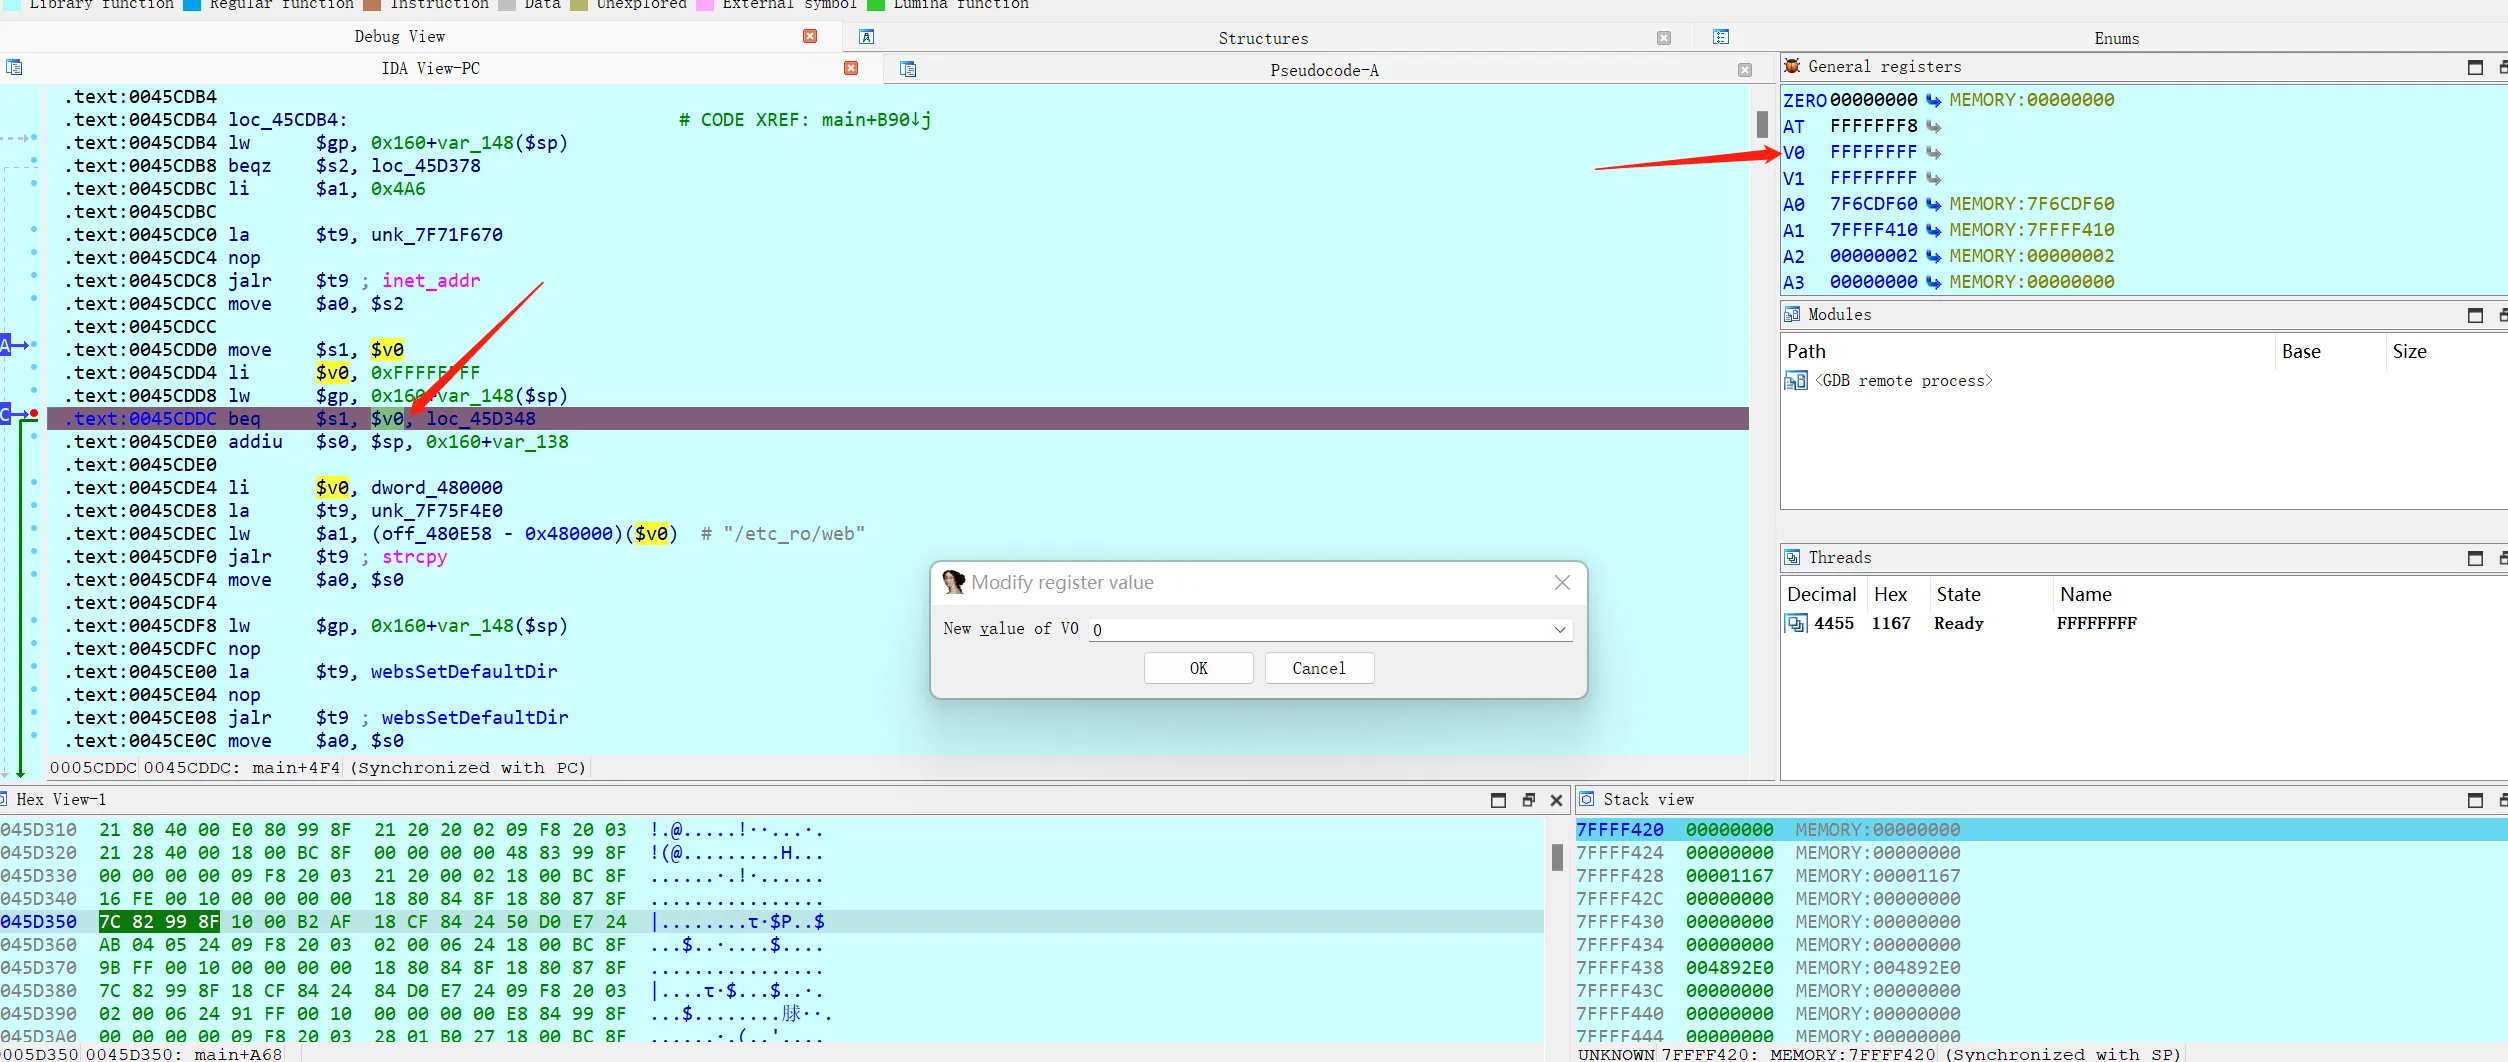The width and height of the screenshot is (2508, 1062).
Task: Maximize the General registers panel
Action: click(2475, 67)
